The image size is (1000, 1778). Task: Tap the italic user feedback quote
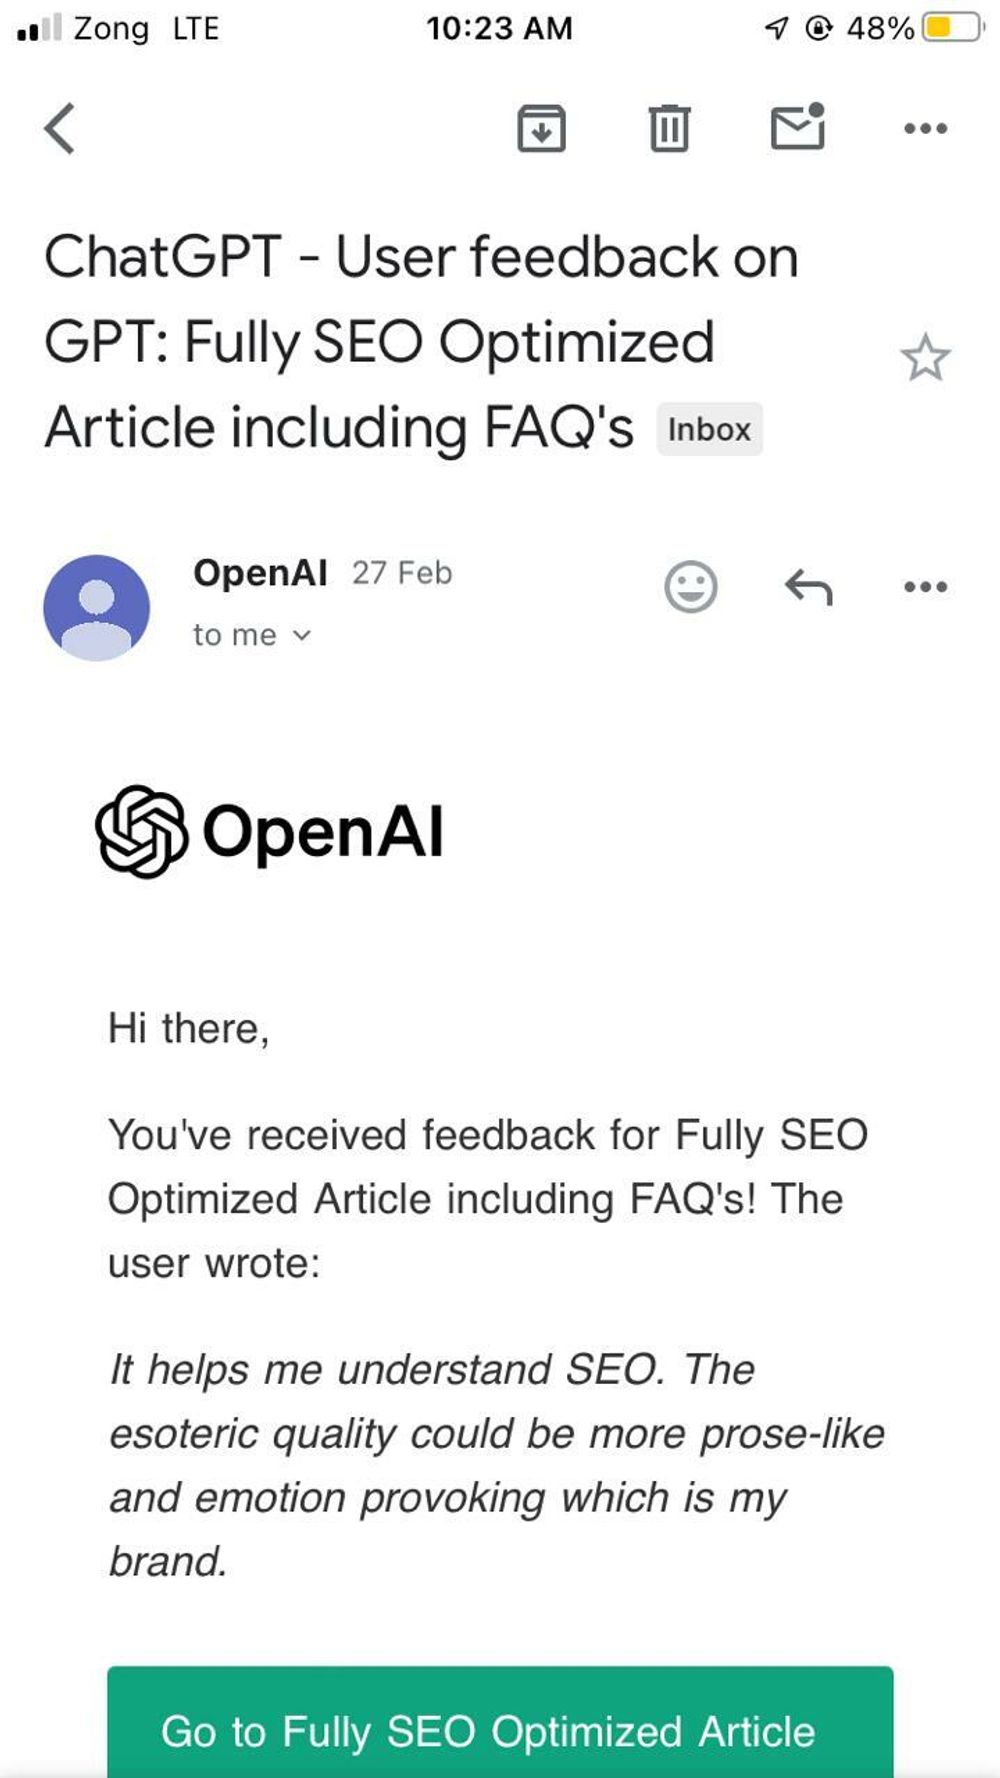pos(495,1465)
